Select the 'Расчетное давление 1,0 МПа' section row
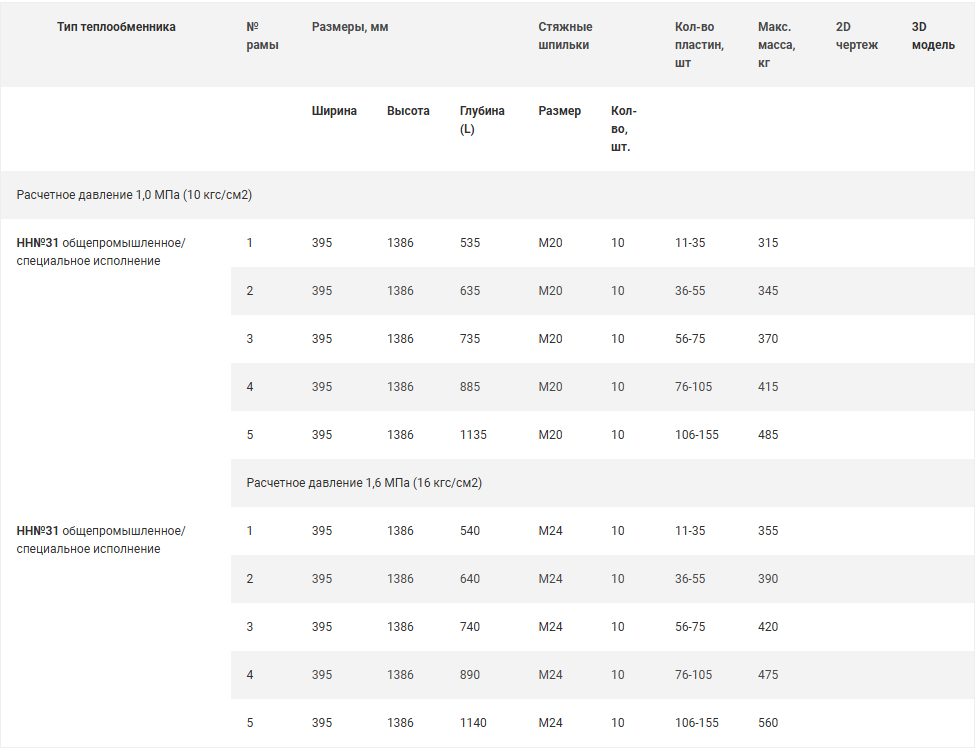976x748 pixels. [x=134, y=195]
